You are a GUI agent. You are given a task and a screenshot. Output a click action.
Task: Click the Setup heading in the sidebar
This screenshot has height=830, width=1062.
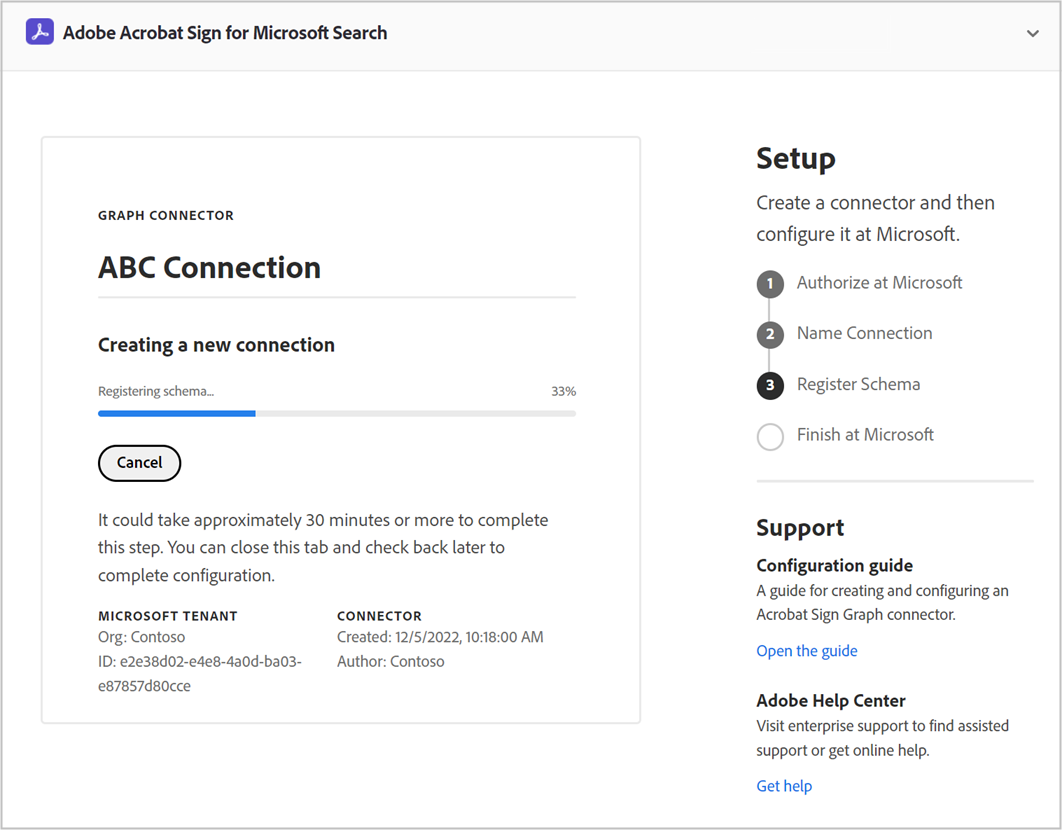(x=796, y=158)
